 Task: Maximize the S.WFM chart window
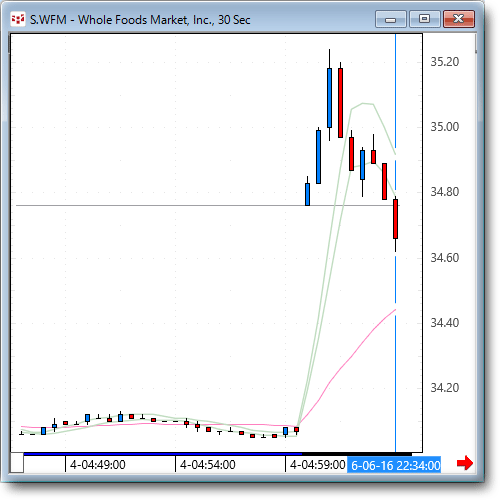pyautogui.click(x=424, y=19)
